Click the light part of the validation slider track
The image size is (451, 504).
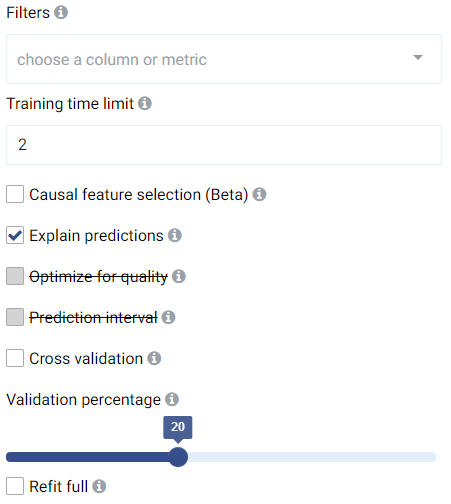pyautogui.click(x=312, y=457)
